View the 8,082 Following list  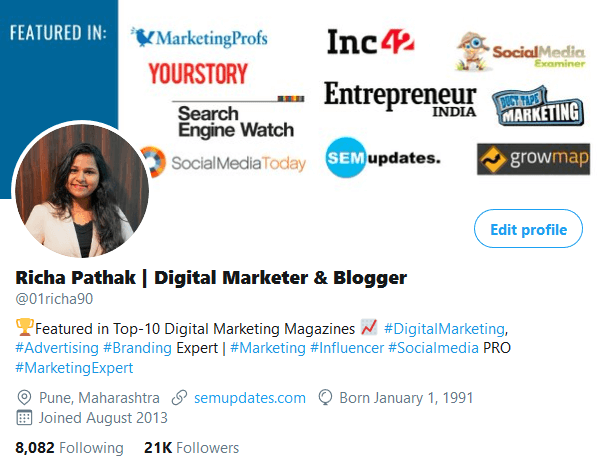pos(69,448)
